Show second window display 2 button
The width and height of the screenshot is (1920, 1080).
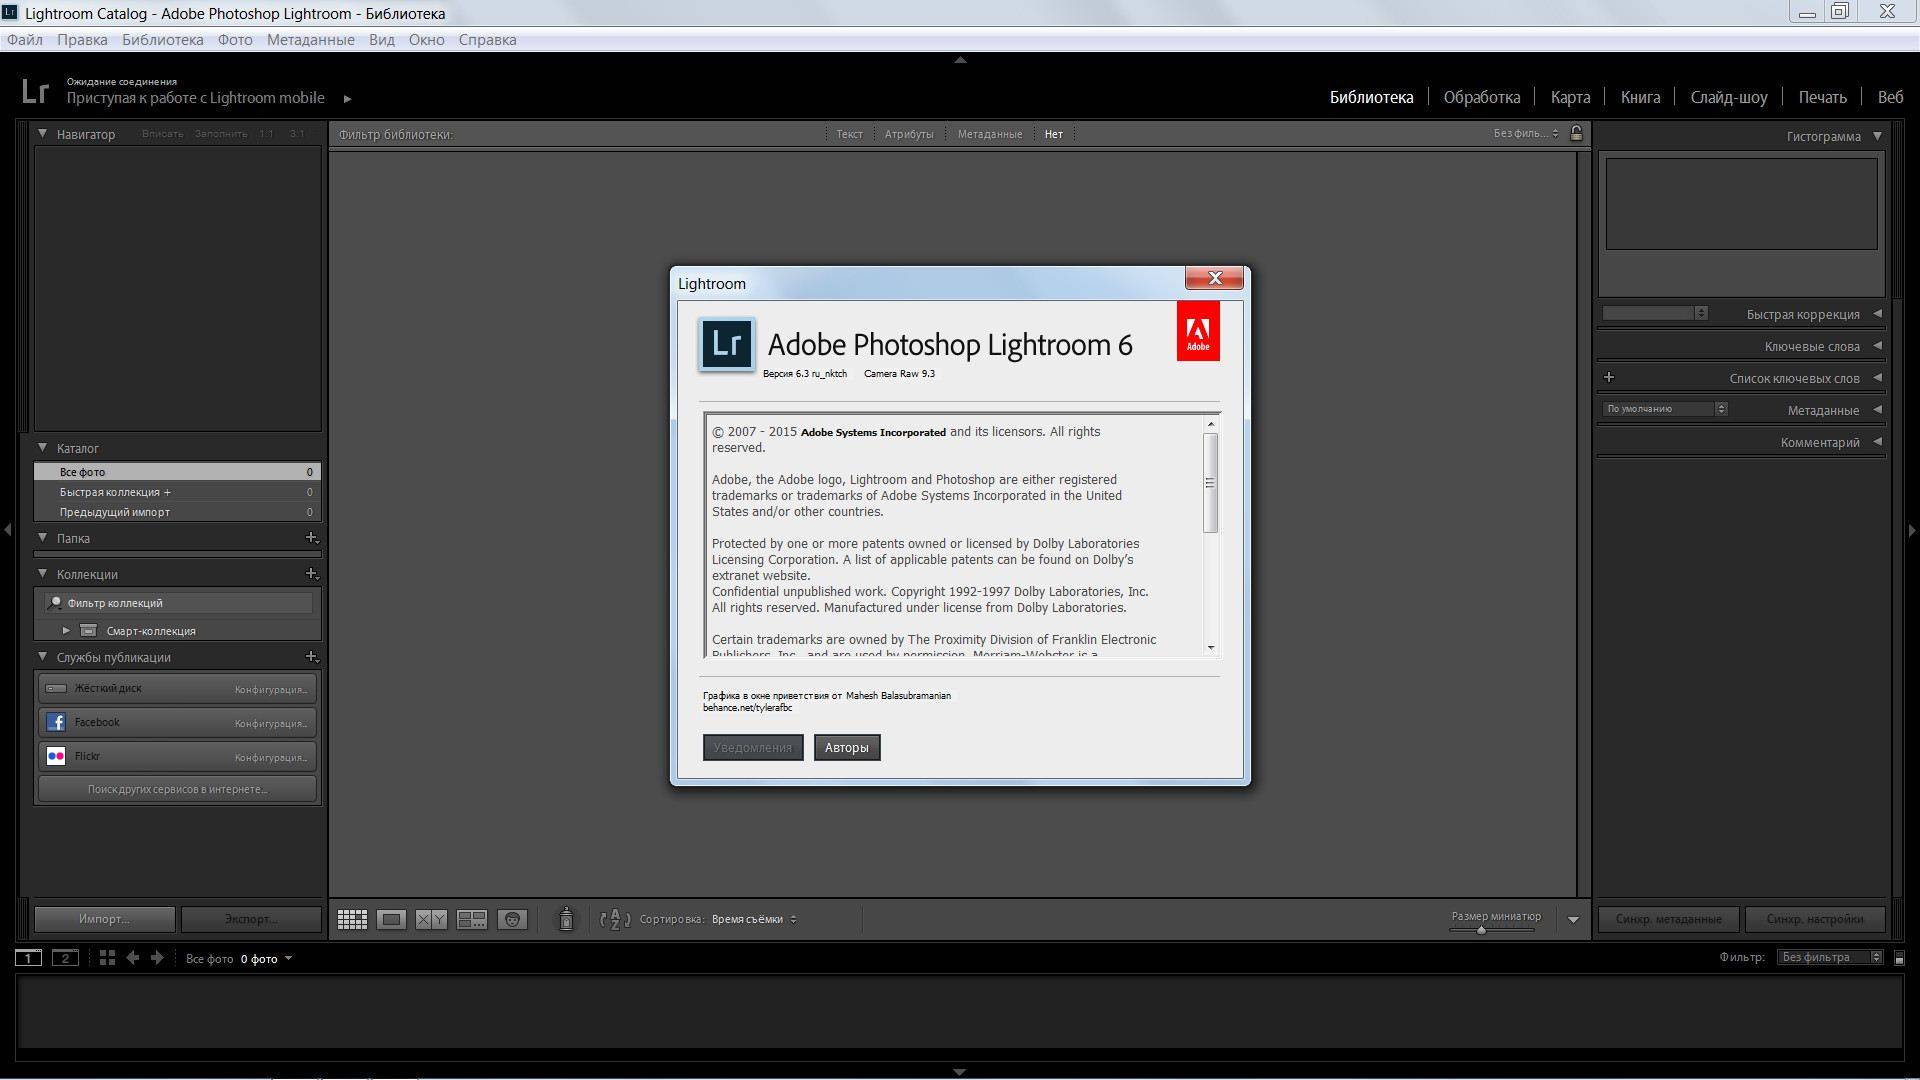click(65, 958)
